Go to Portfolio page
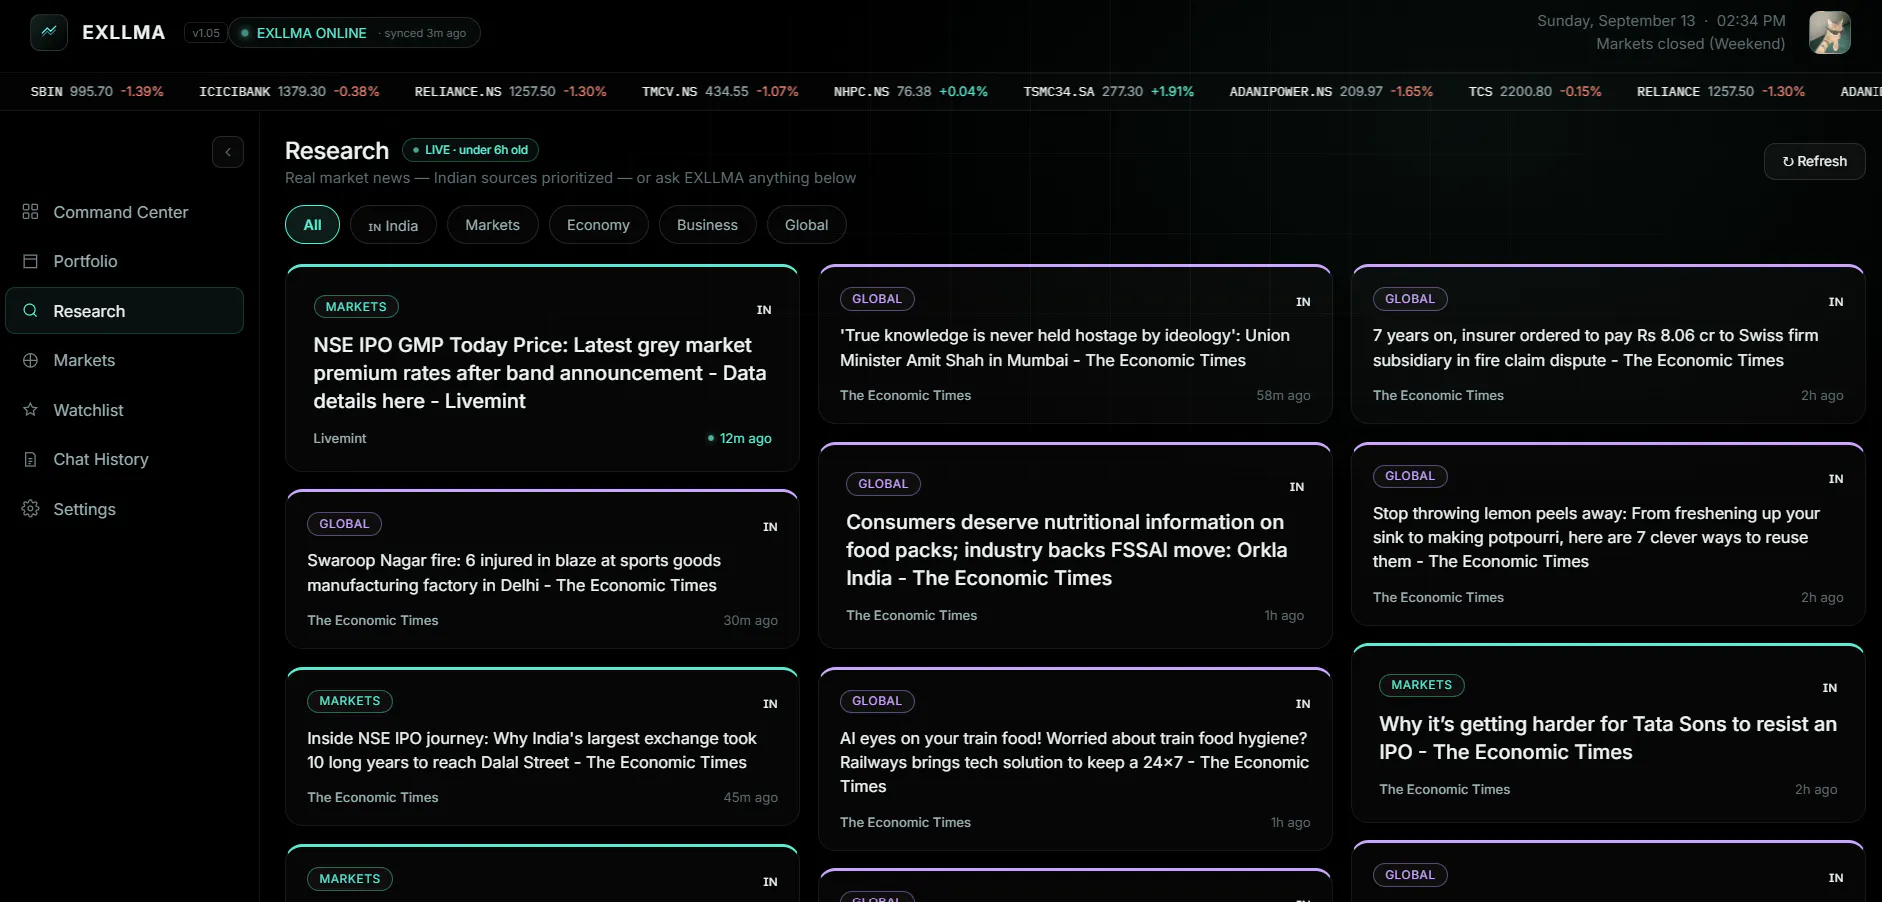 click(125, 261)
